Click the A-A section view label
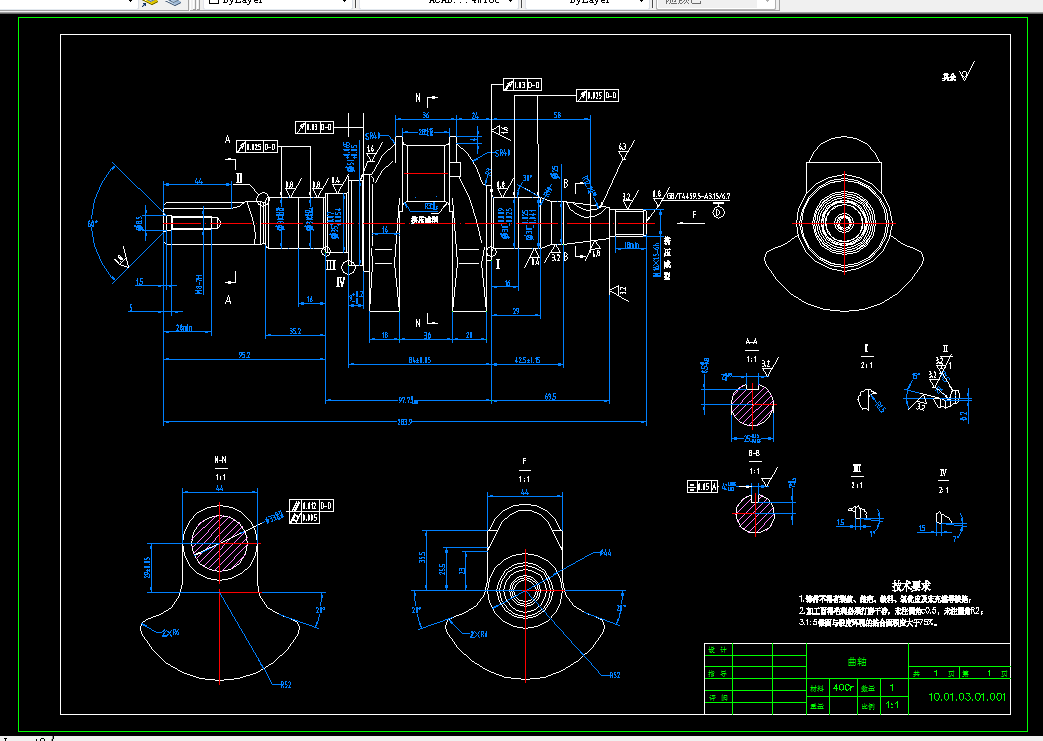 point(751,342)
